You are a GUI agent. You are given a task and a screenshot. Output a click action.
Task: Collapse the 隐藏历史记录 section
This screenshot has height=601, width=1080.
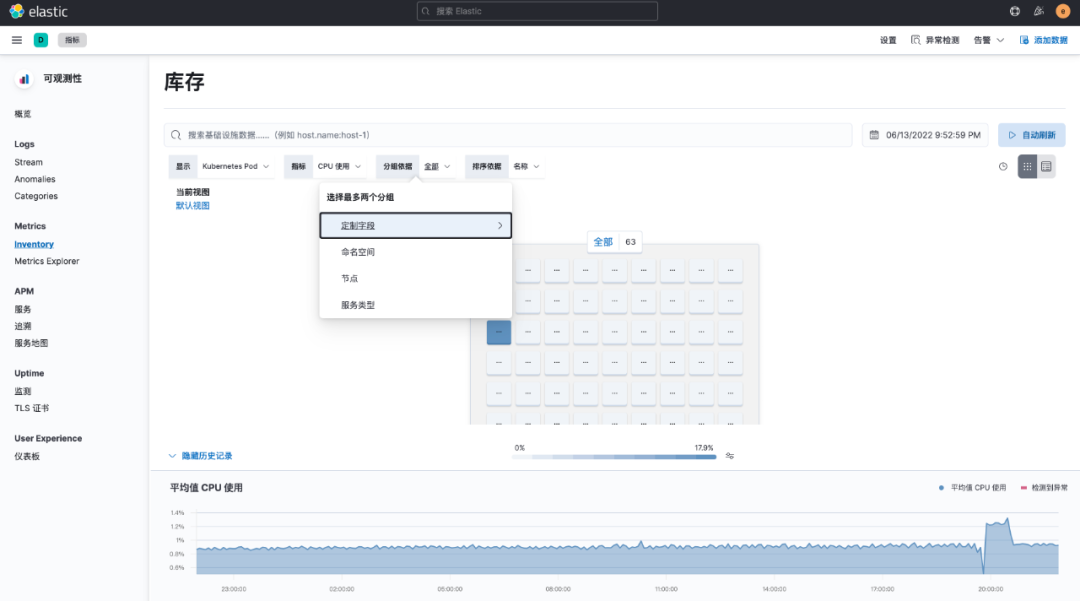(x=200, y=456)
